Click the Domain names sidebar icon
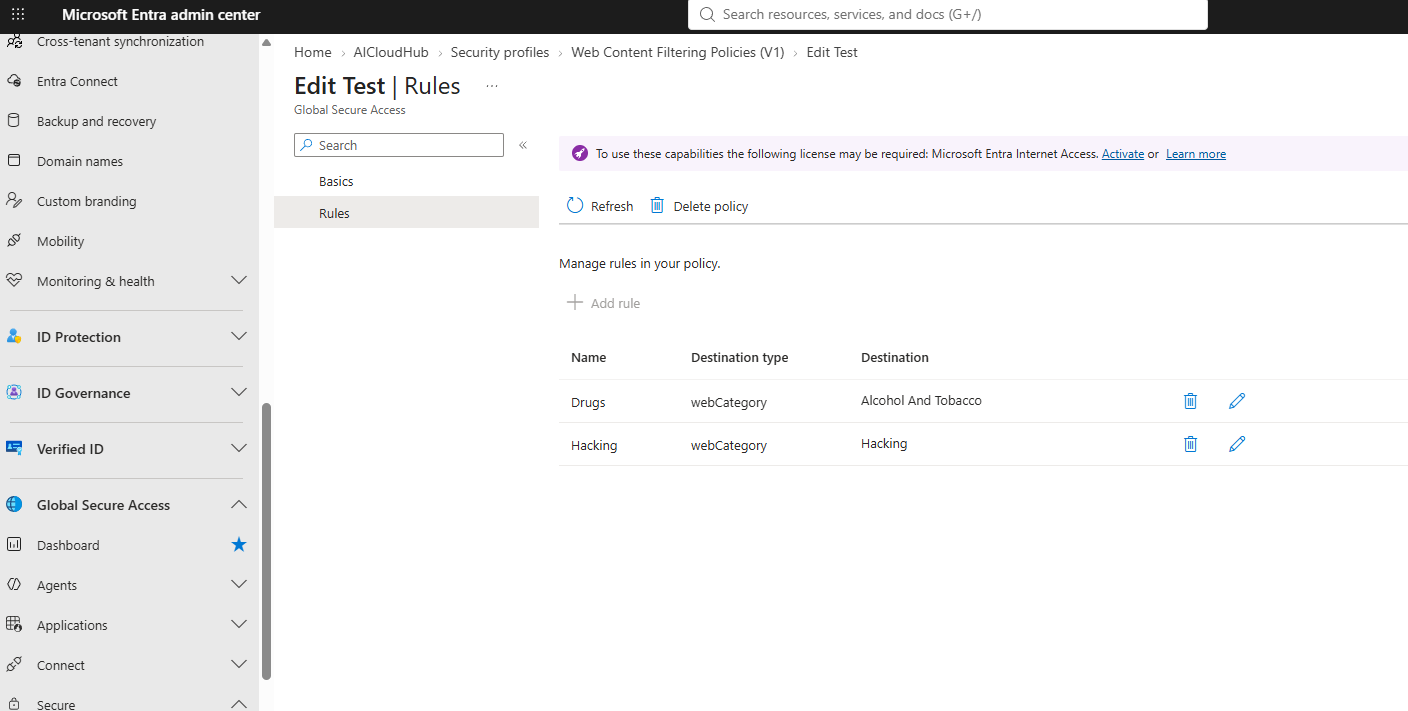1408x711 pixels. click(14, 161)
